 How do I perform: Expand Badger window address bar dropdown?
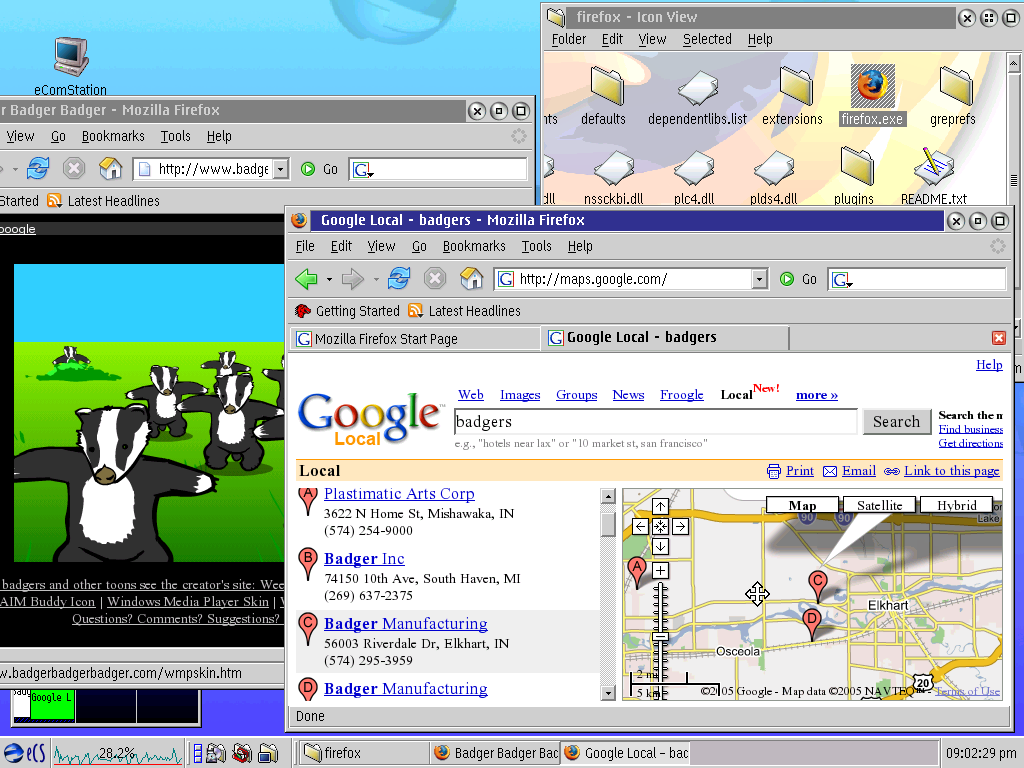(280, 169)
